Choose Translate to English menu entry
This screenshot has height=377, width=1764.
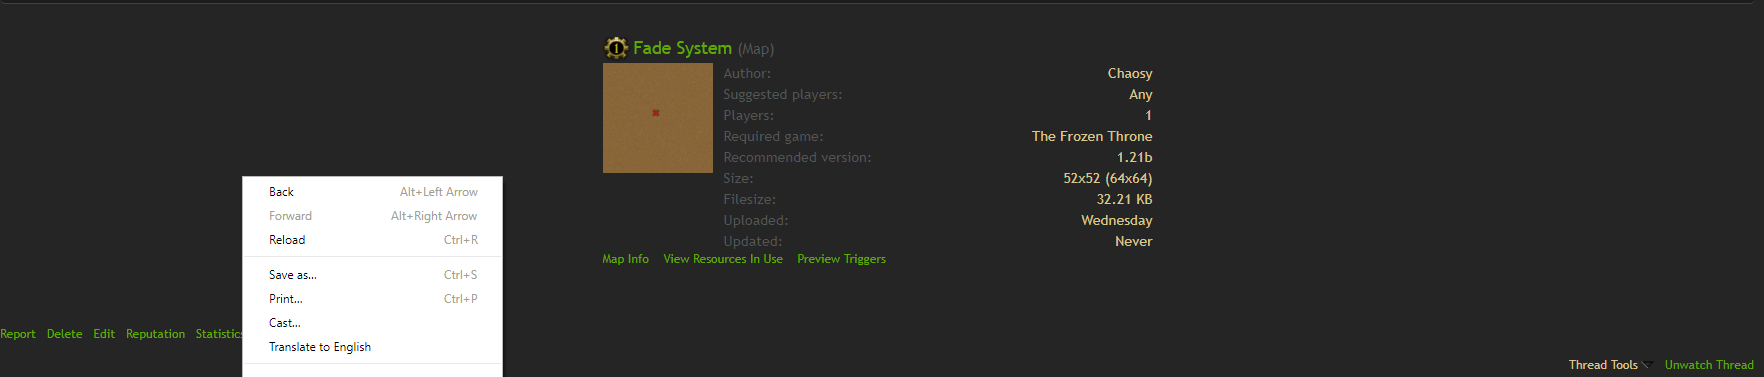372,347
